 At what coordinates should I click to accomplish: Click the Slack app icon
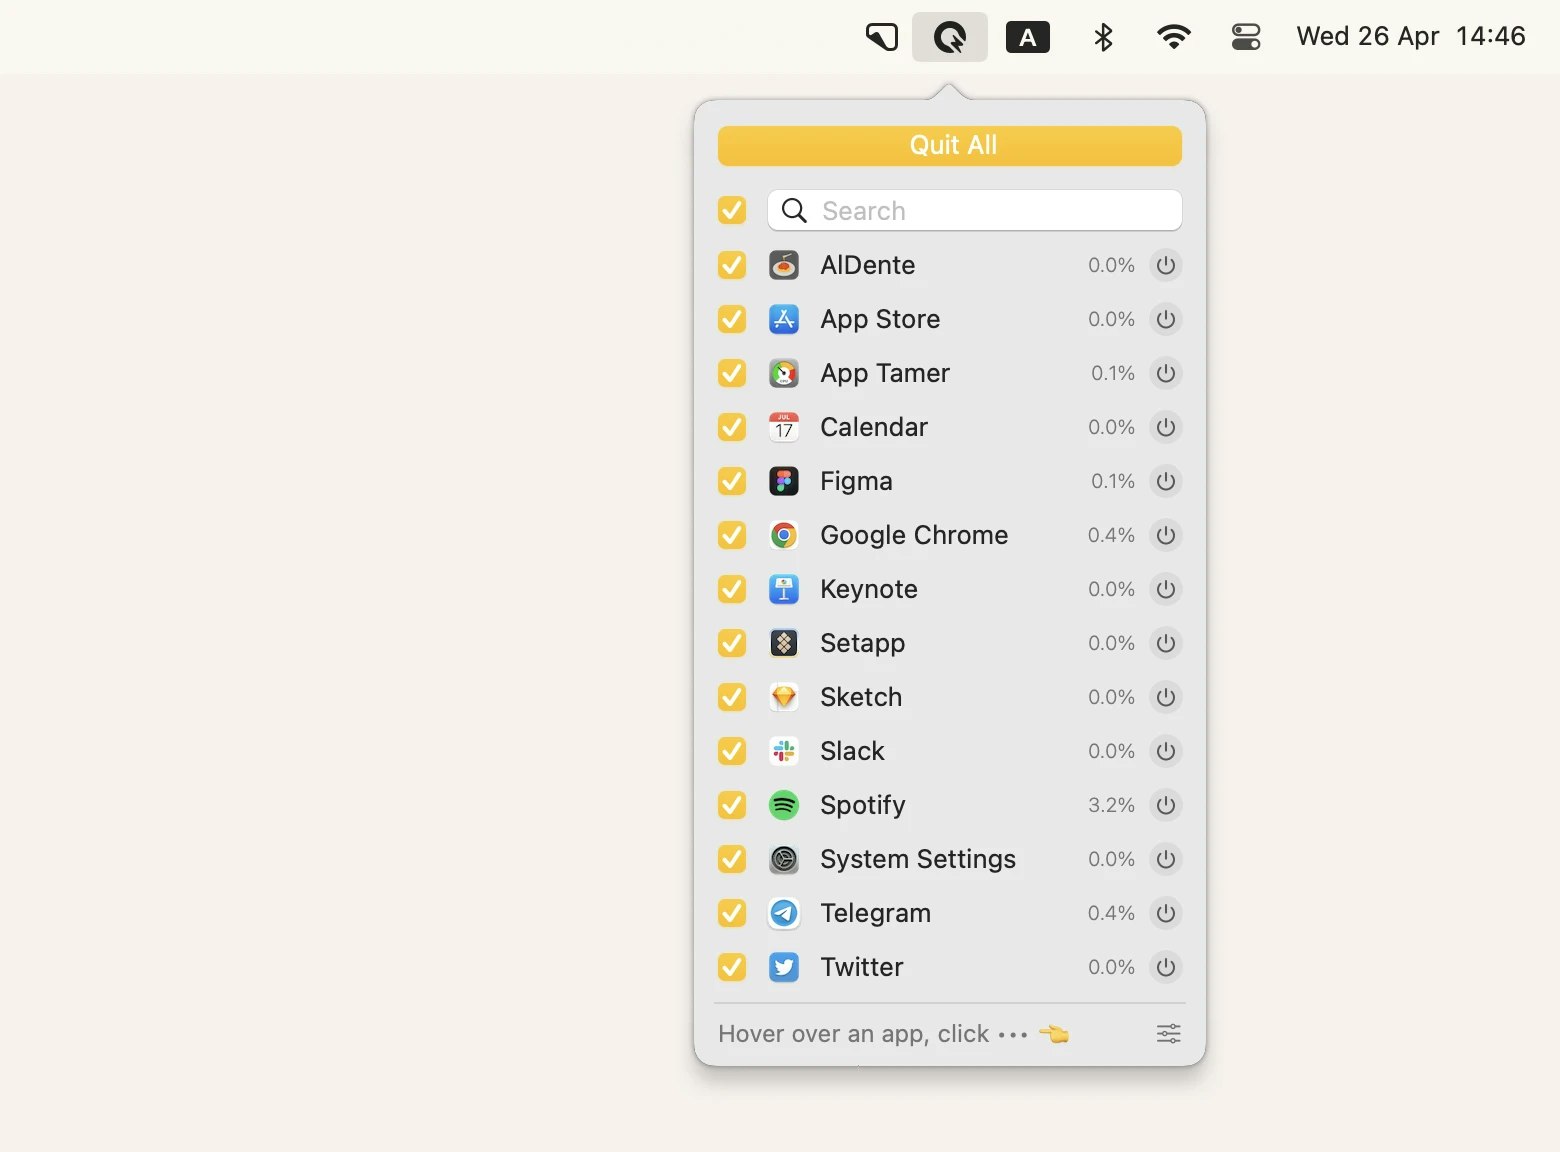(x=784, y=751)
